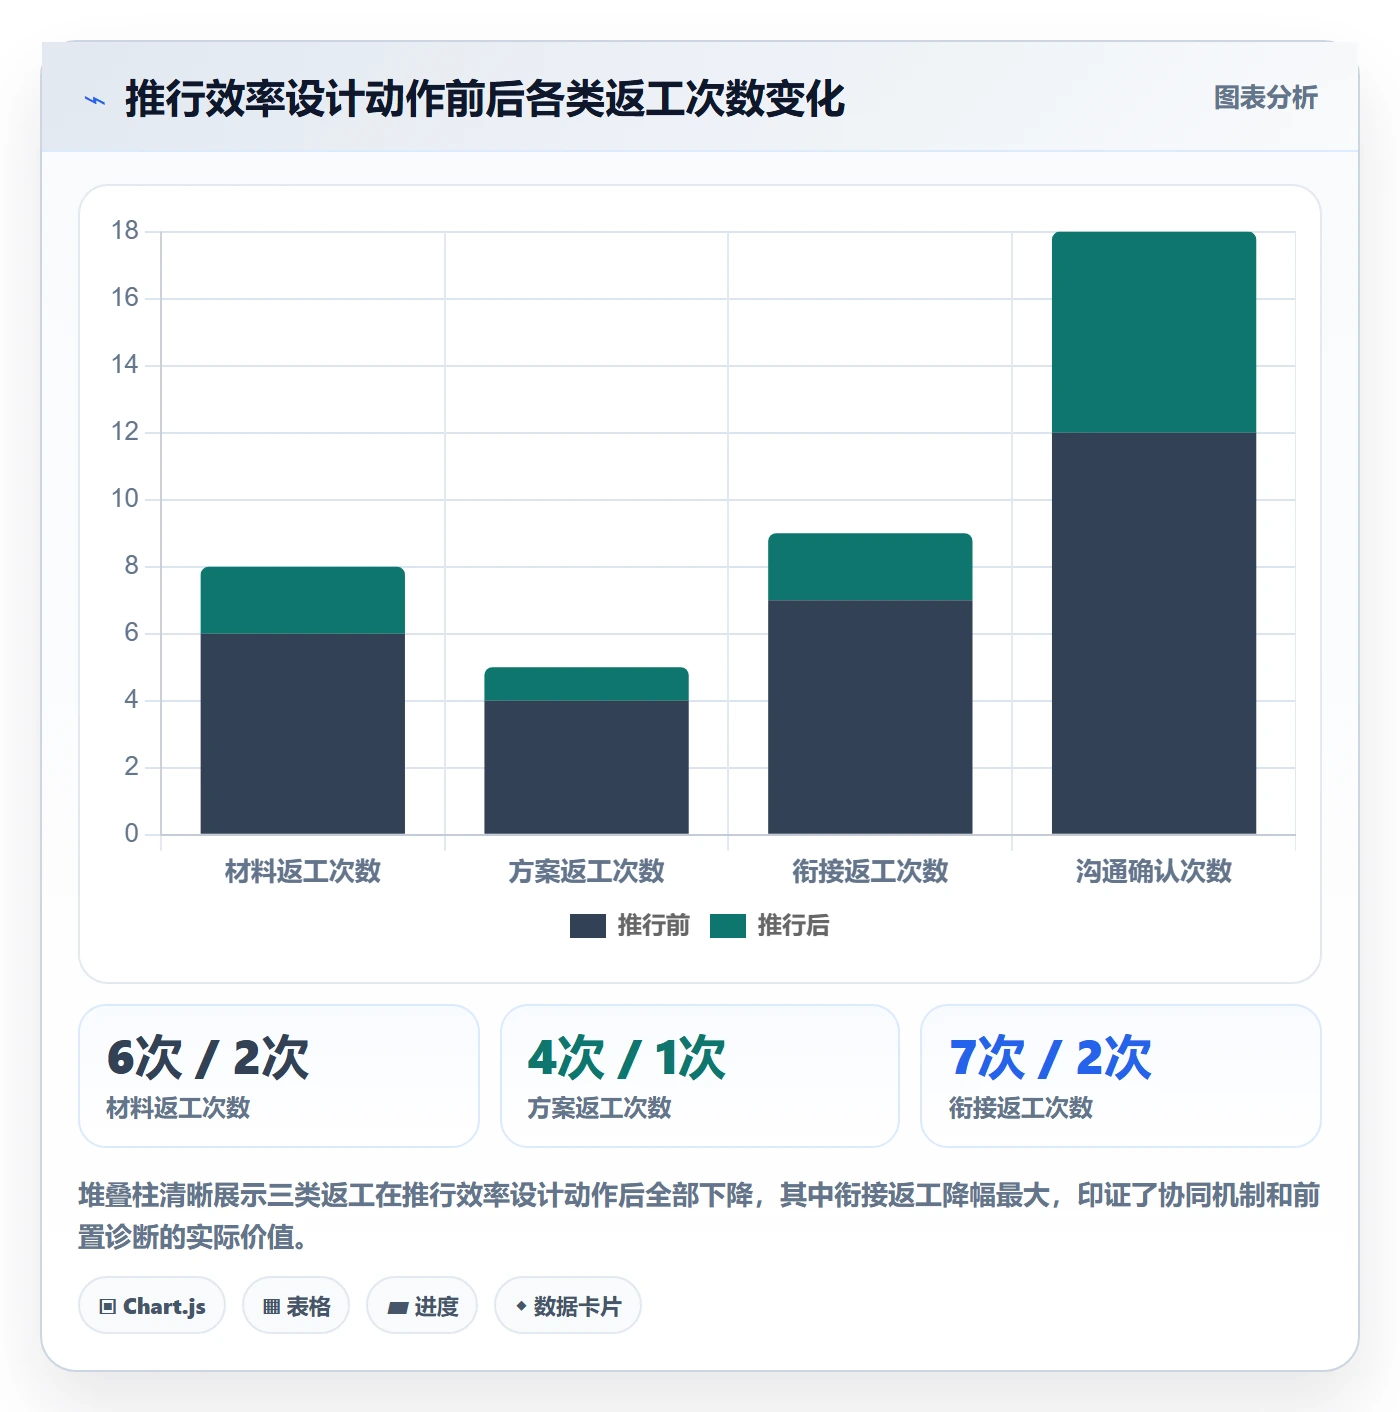Click the navy segment of 材料返工次数 bar
1400x1412 pixels.
pos(303,734)
